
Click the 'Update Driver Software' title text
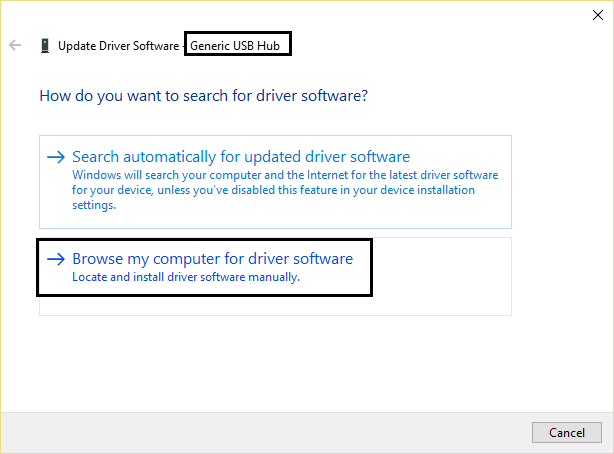119,46
